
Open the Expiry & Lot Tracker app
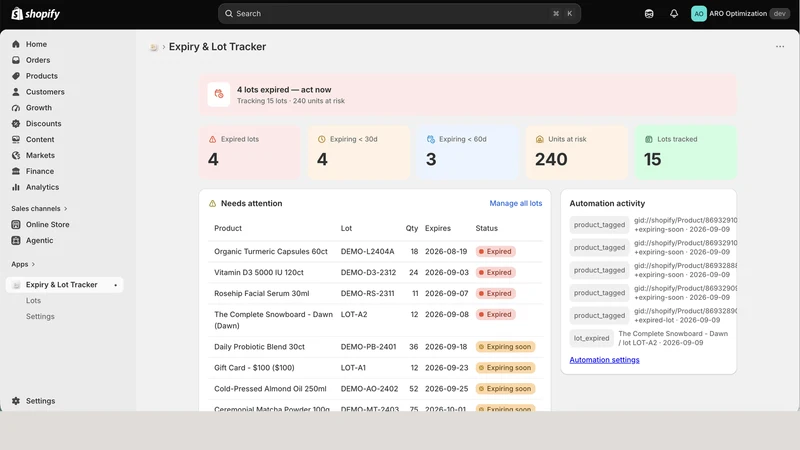click(x=64, y=285)
